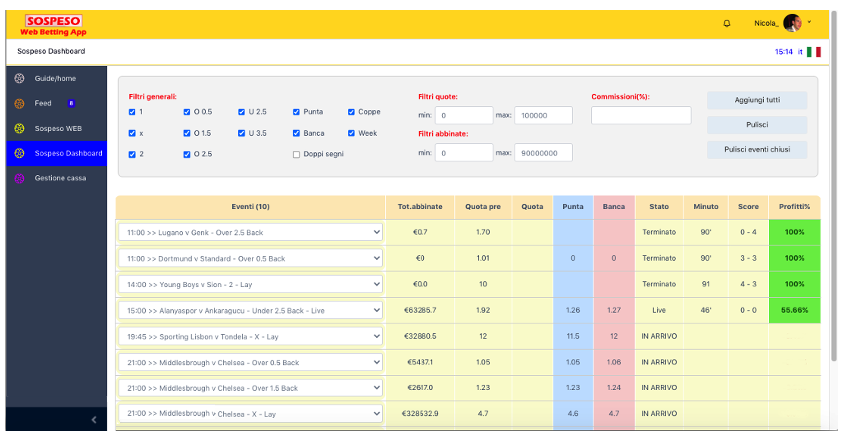Open Sospeso Dashboard in the sidebar
The width and height of the screenshot is (844, 440).
pyautogui.click(x=68, y=153)
